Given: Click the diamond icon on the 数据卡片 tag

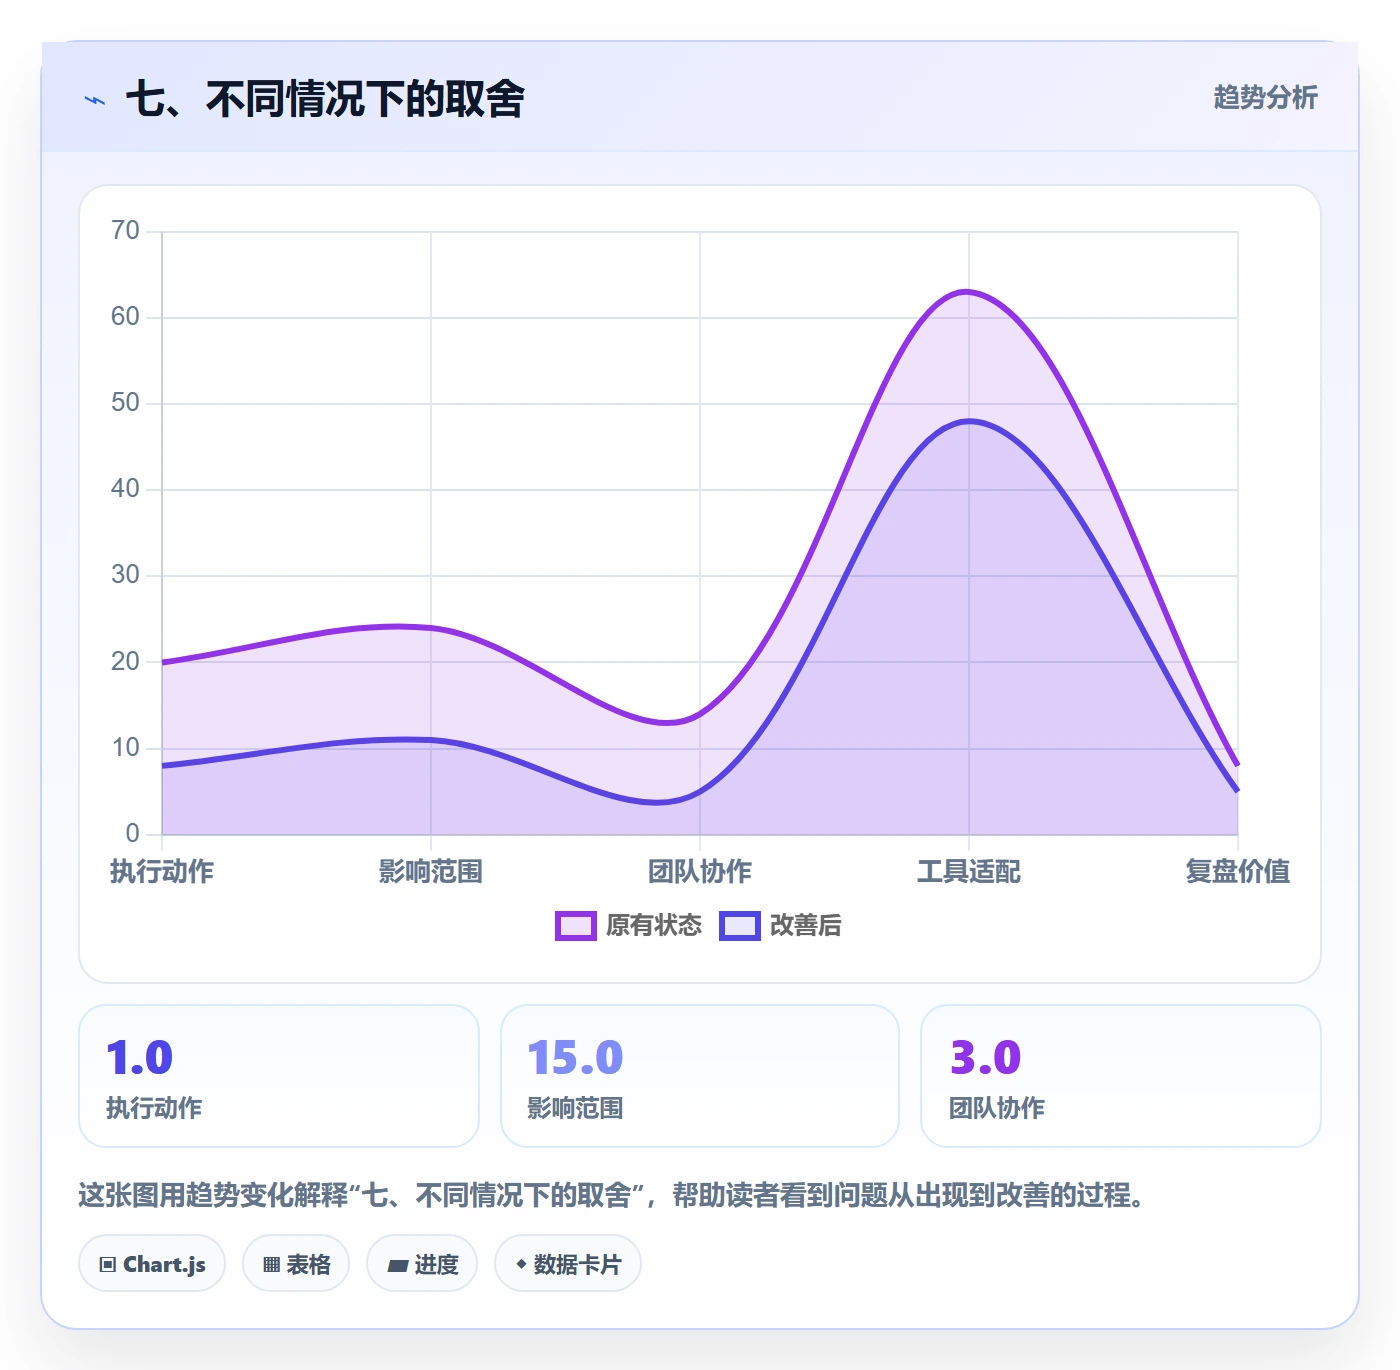Looking at the screenshot, I should (x=521, y=1265).
